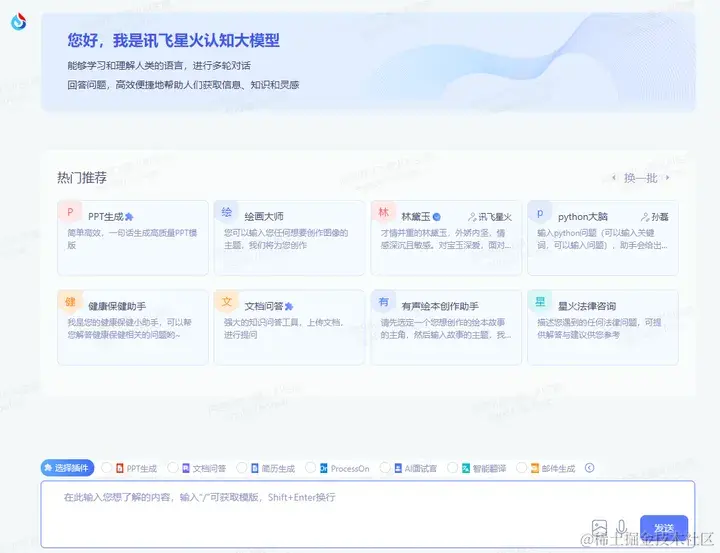Click the p avatar icon on python大脑 card

(540, 213)
